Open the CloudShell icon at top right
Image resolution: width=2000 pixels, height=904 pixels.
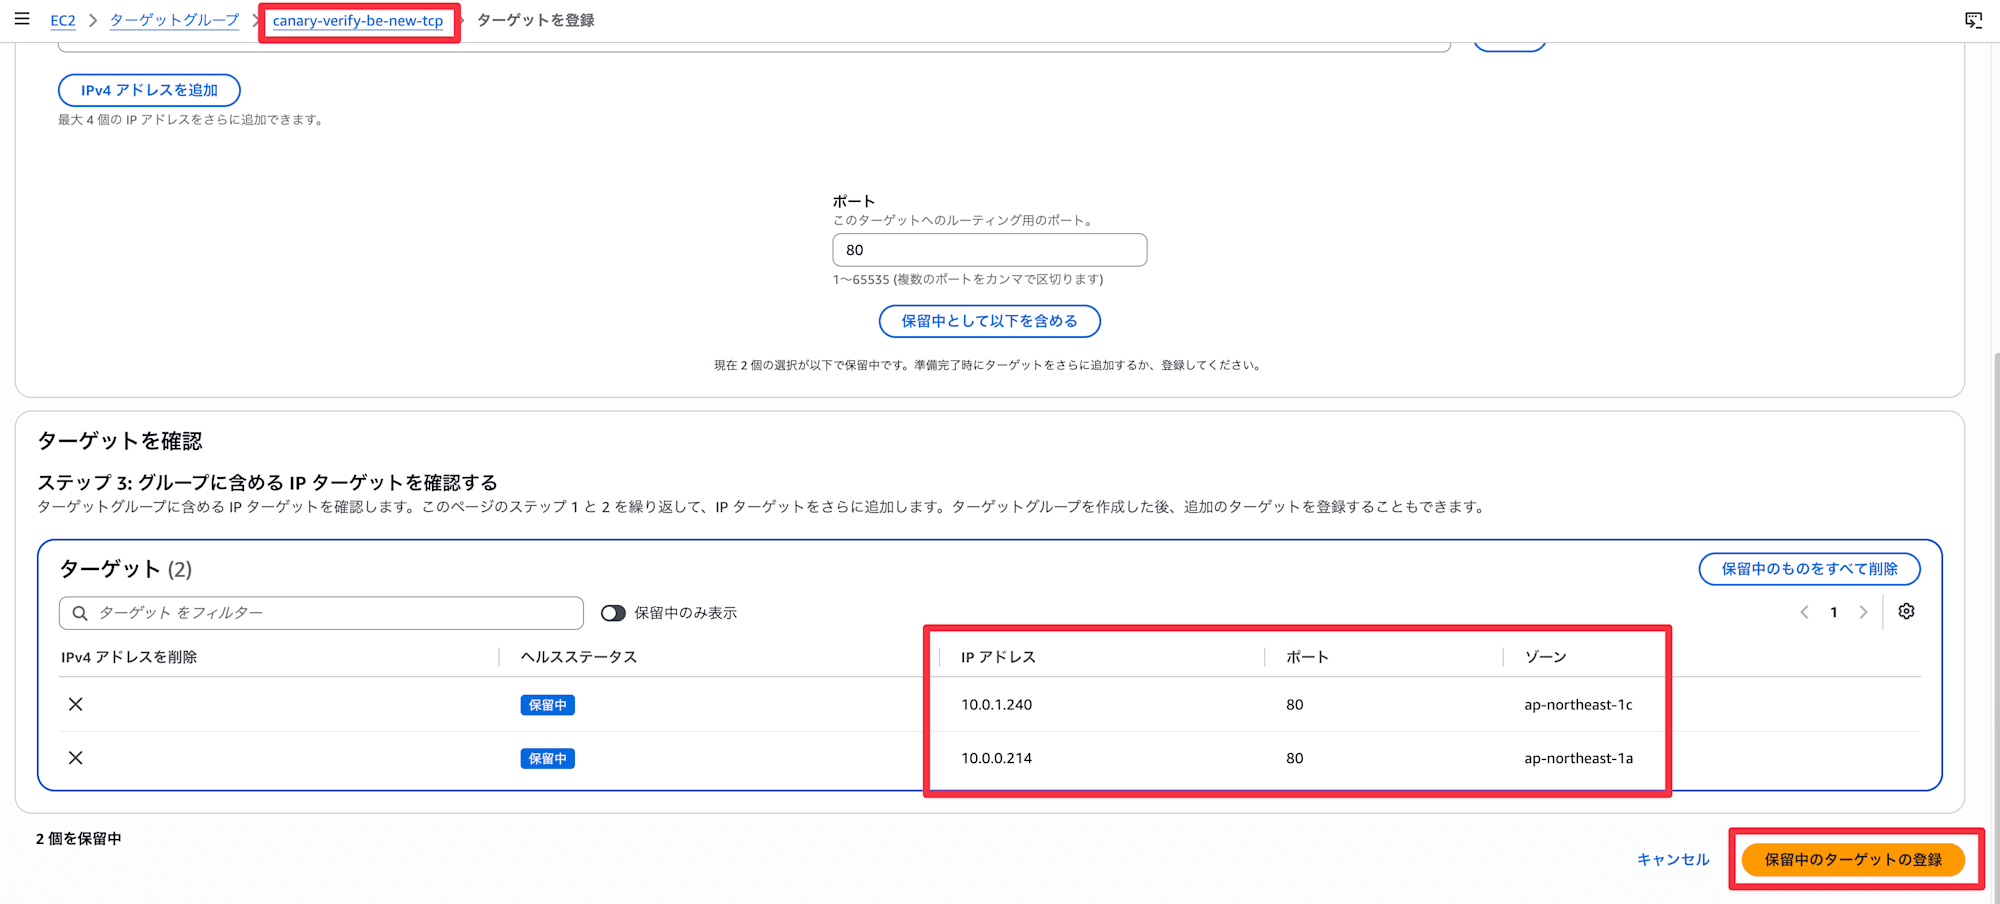1973,20
